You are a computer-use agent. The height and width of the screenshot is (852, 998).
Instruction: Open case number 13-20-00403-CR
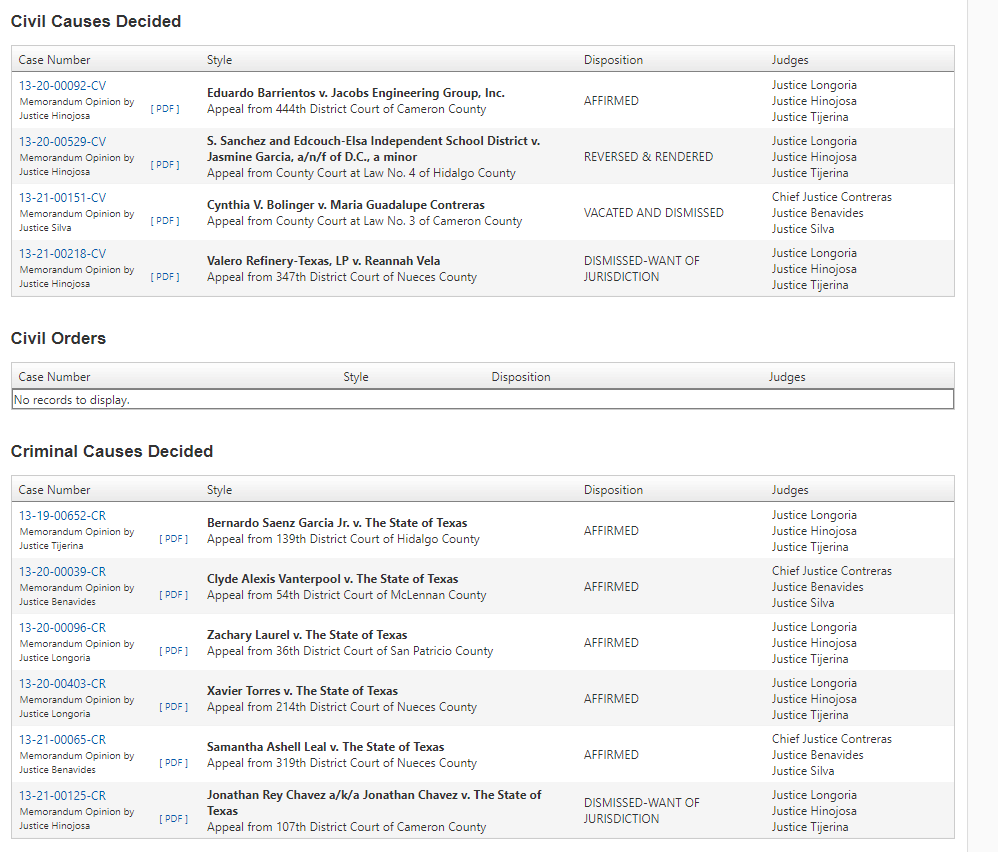click(62, 684)
